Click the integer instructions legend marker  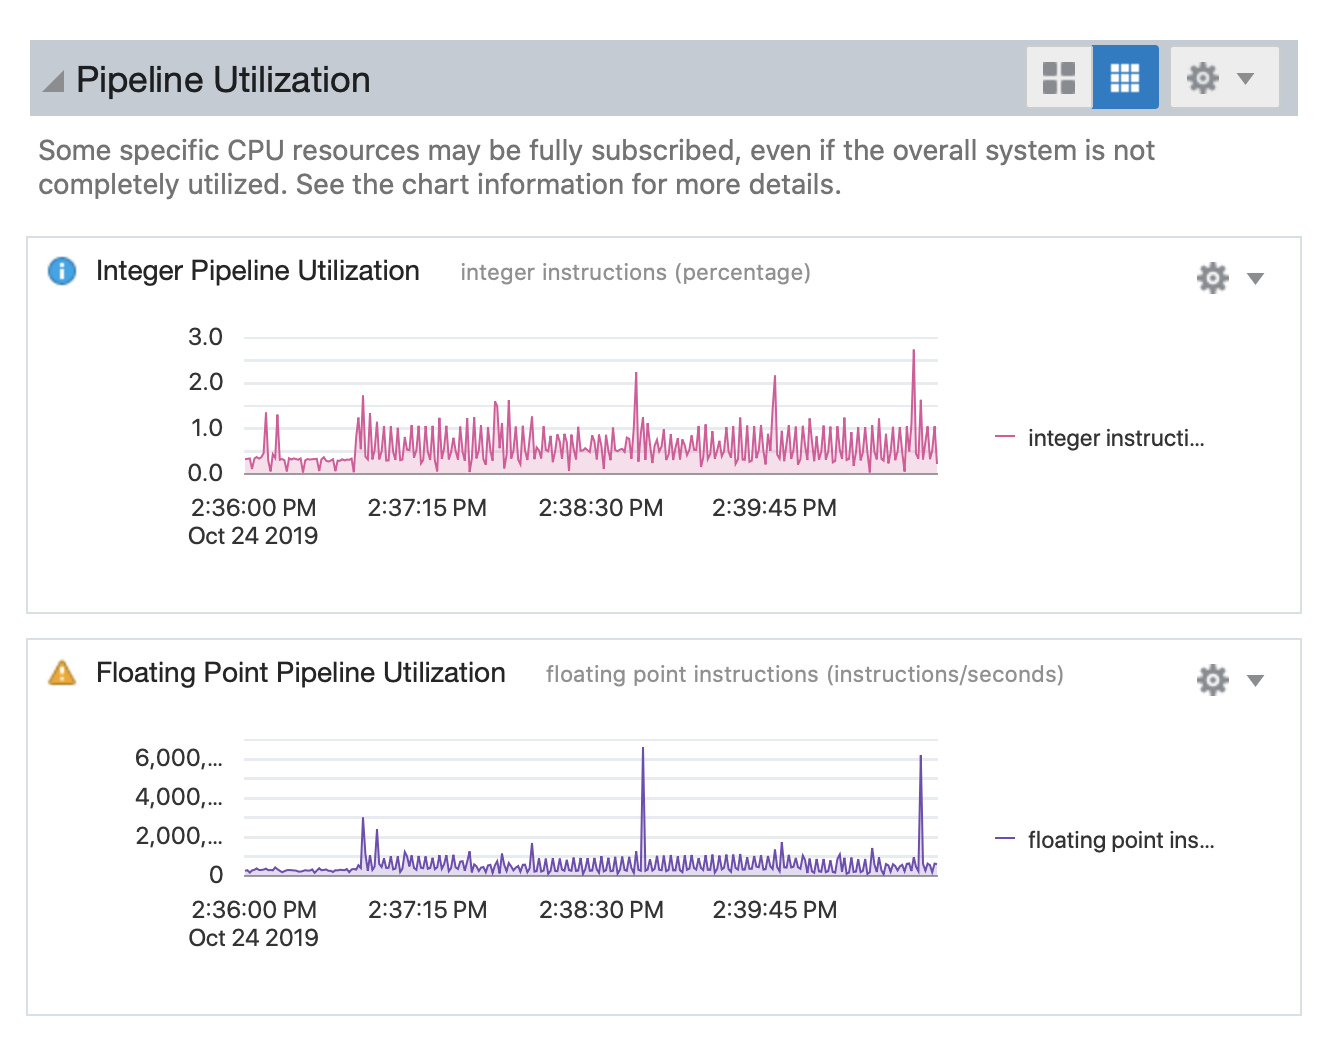coord(1007,437)
